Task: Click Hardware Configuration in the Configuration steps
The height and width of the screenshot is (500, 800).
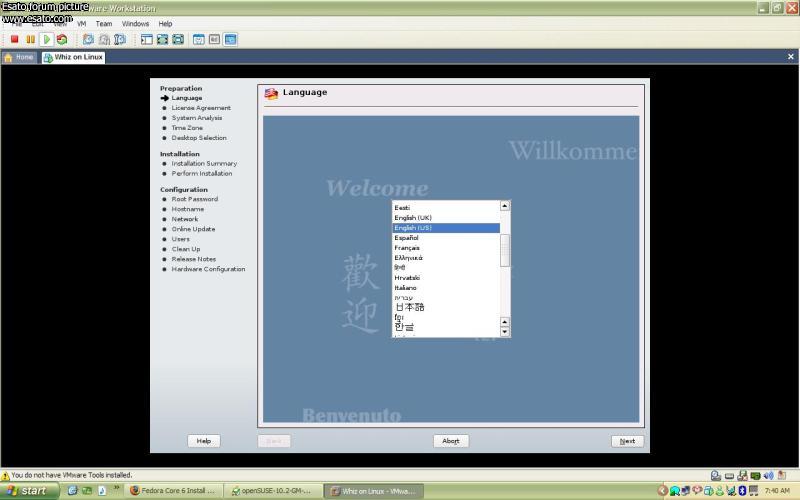Action: click(208, 269)
